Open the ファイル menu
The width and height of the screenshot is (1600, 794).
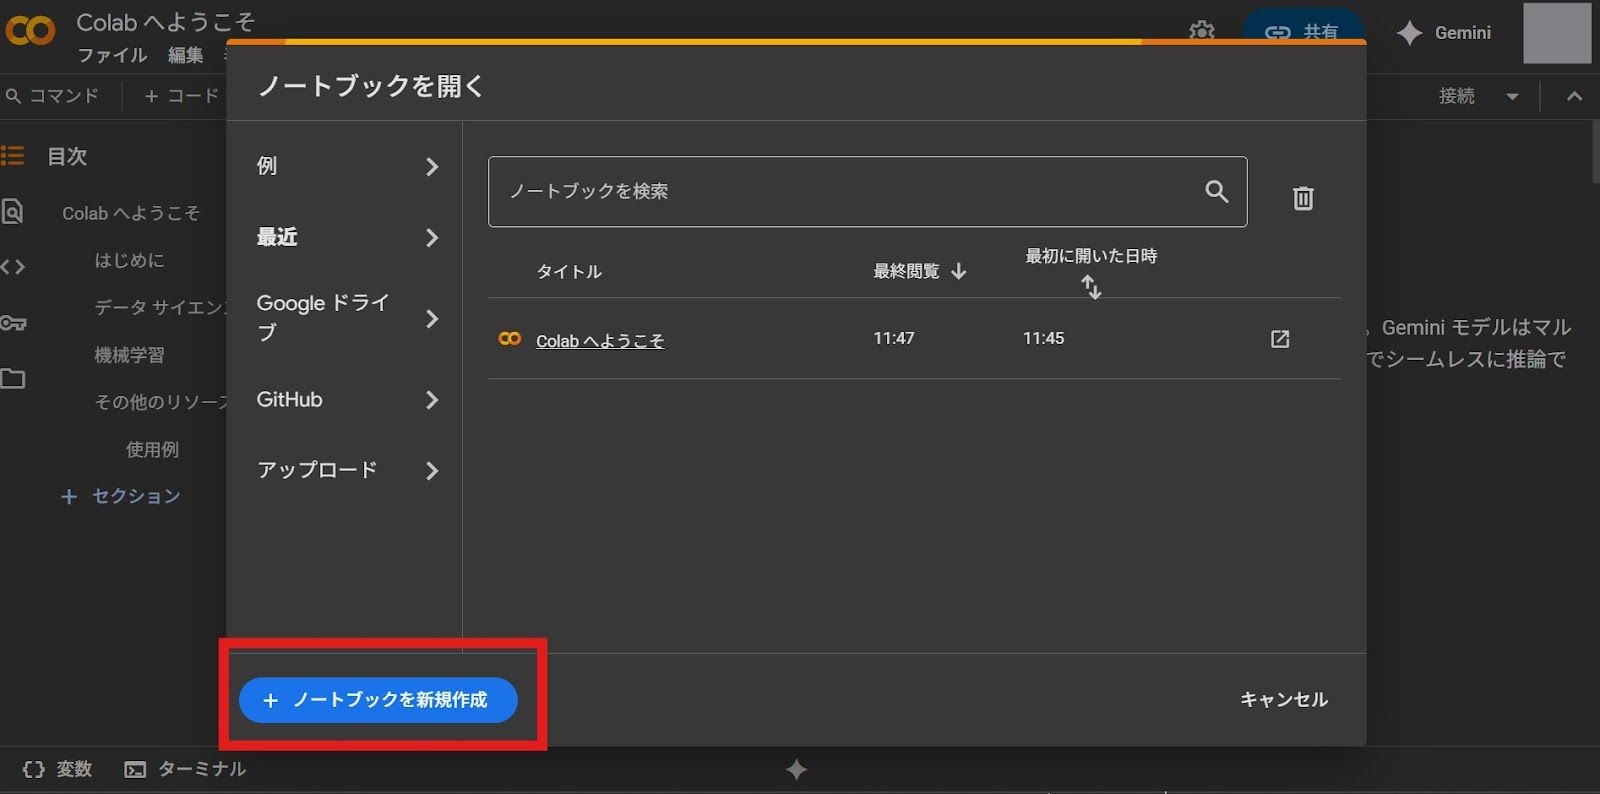coord(112,55)
